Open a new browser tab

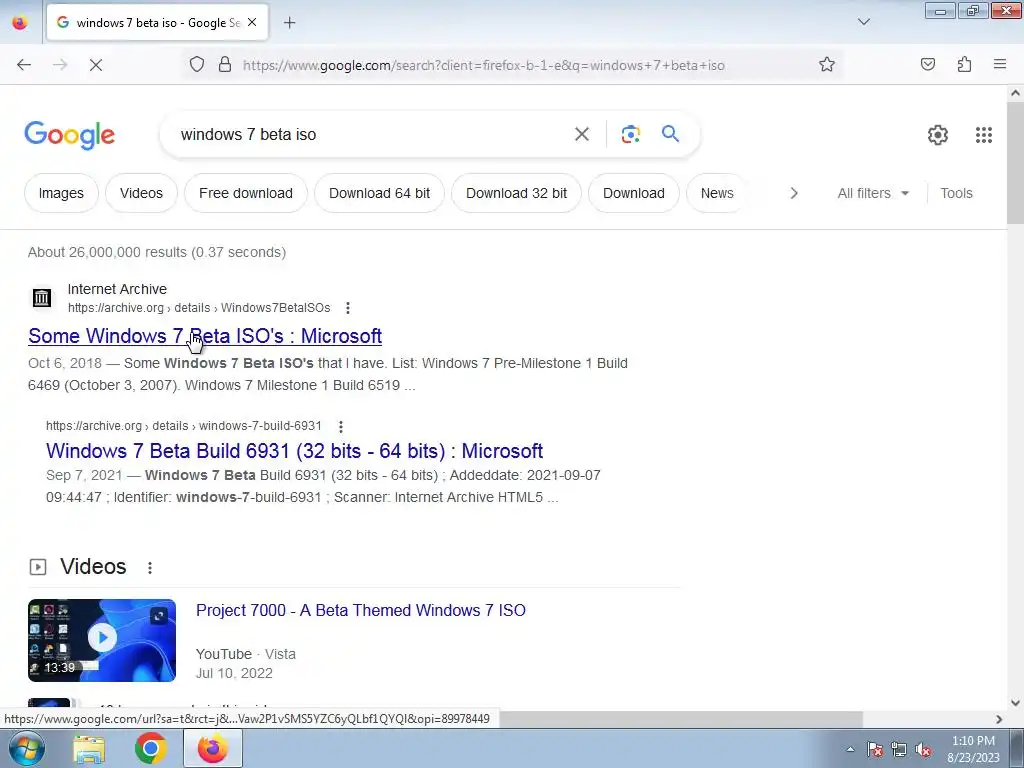point(289,23)
